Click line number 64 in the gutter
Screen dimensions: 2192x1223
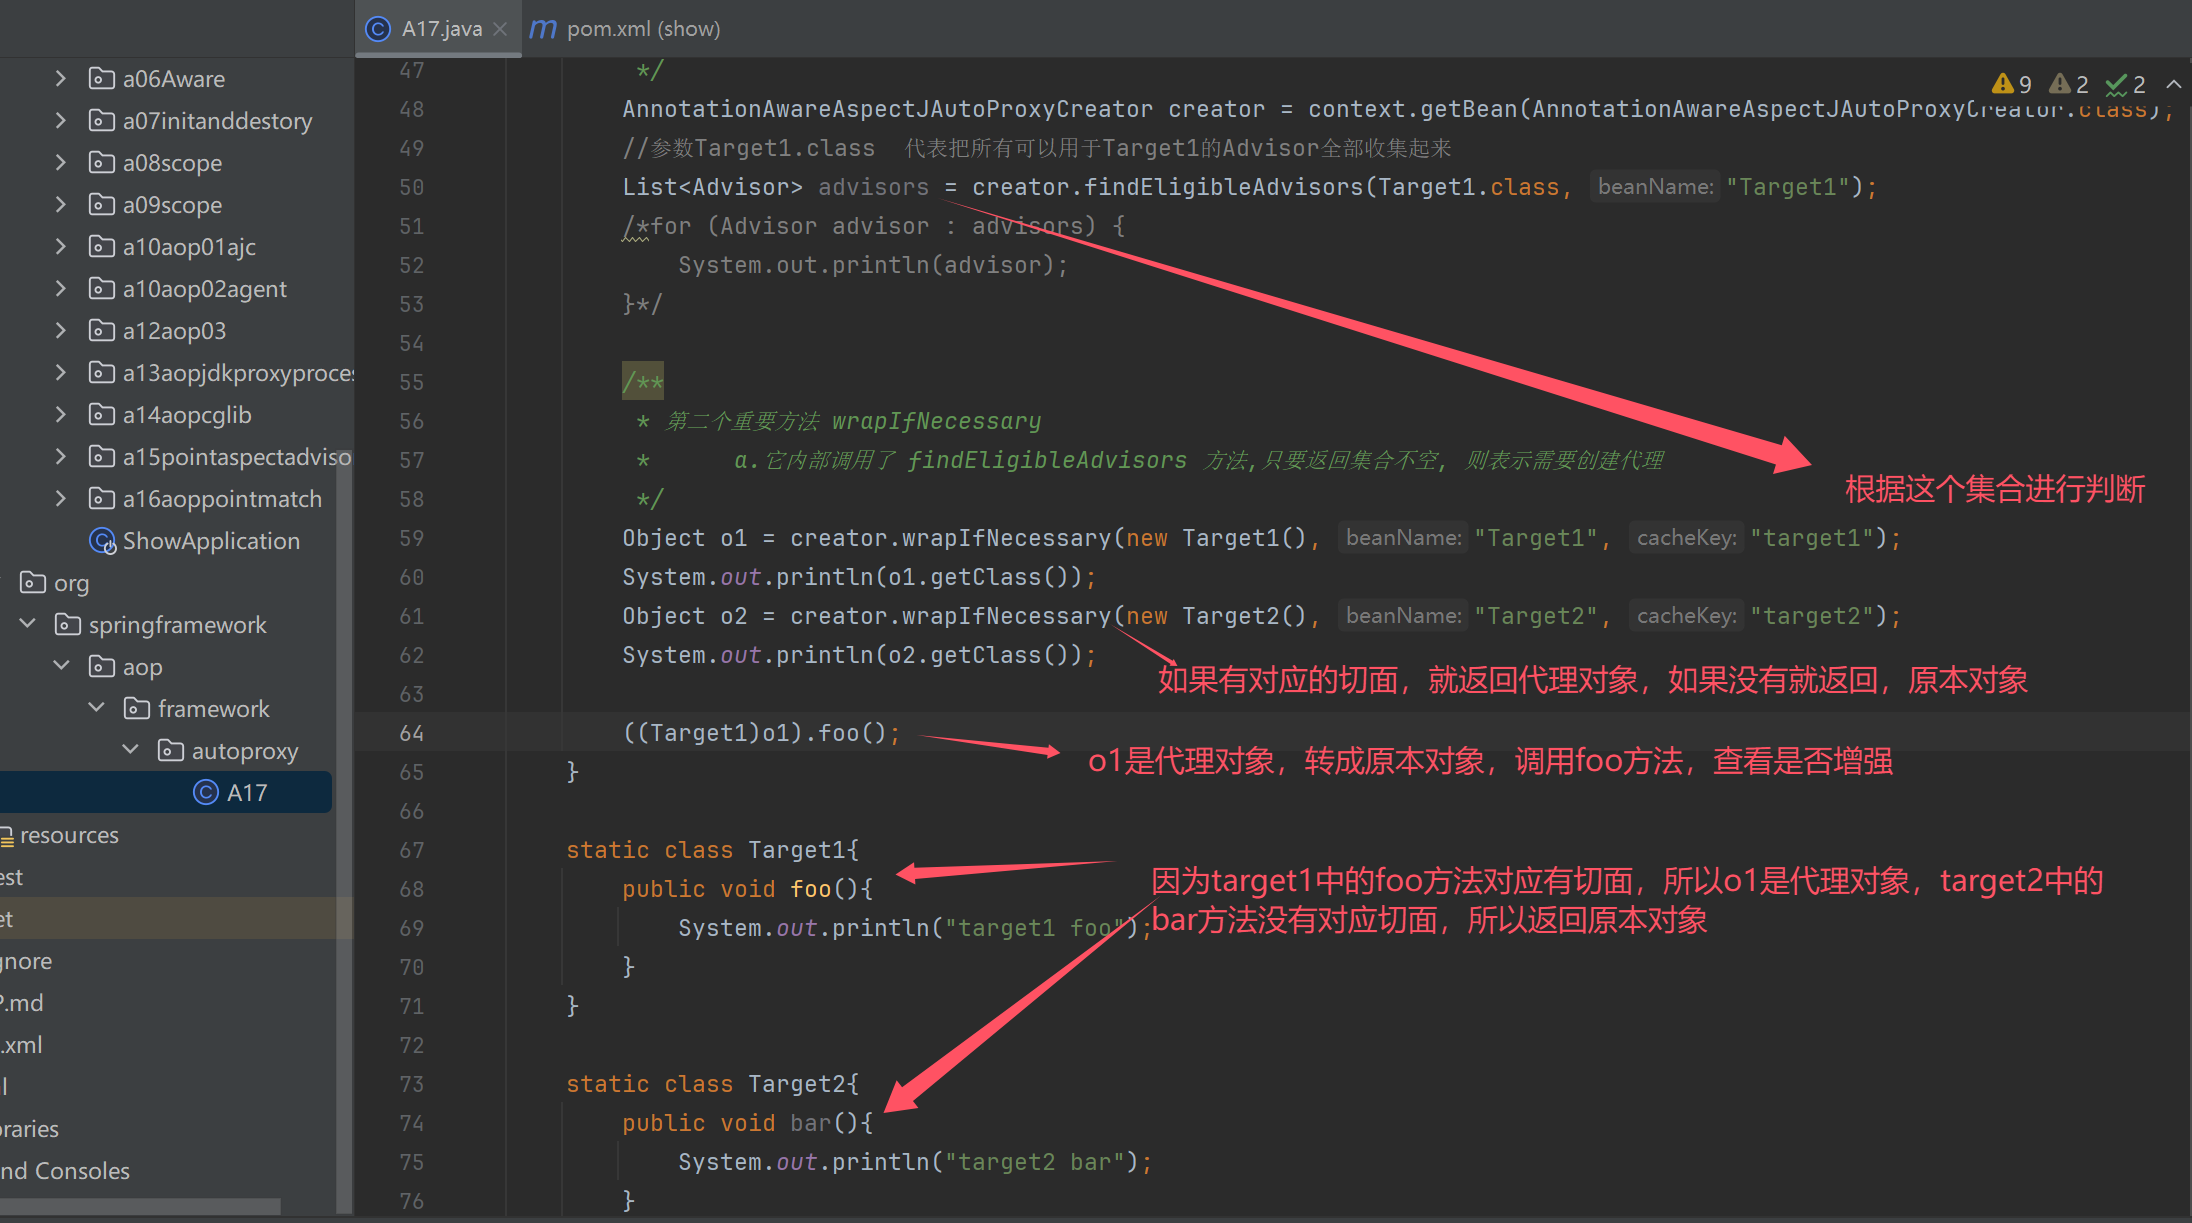[x=411, y=733]
